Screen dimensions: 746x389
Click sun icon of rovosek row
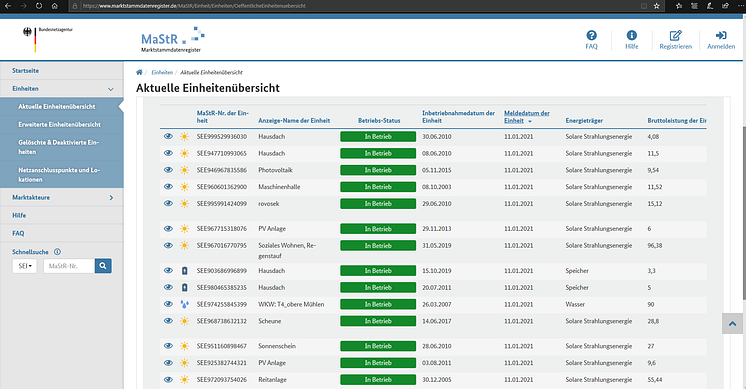[185, 204]
